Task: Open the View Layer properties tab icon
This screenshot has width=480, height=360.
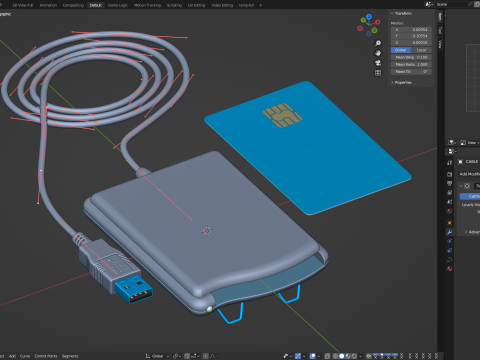Action: click(x=450, y=193)
